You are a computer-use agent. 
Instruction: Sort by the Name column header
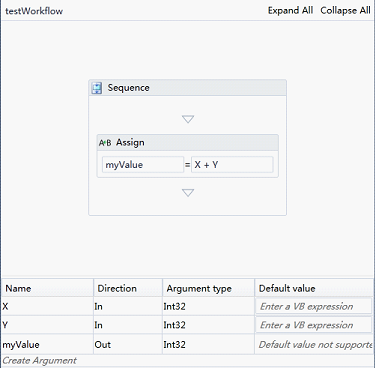click(47, 288)
